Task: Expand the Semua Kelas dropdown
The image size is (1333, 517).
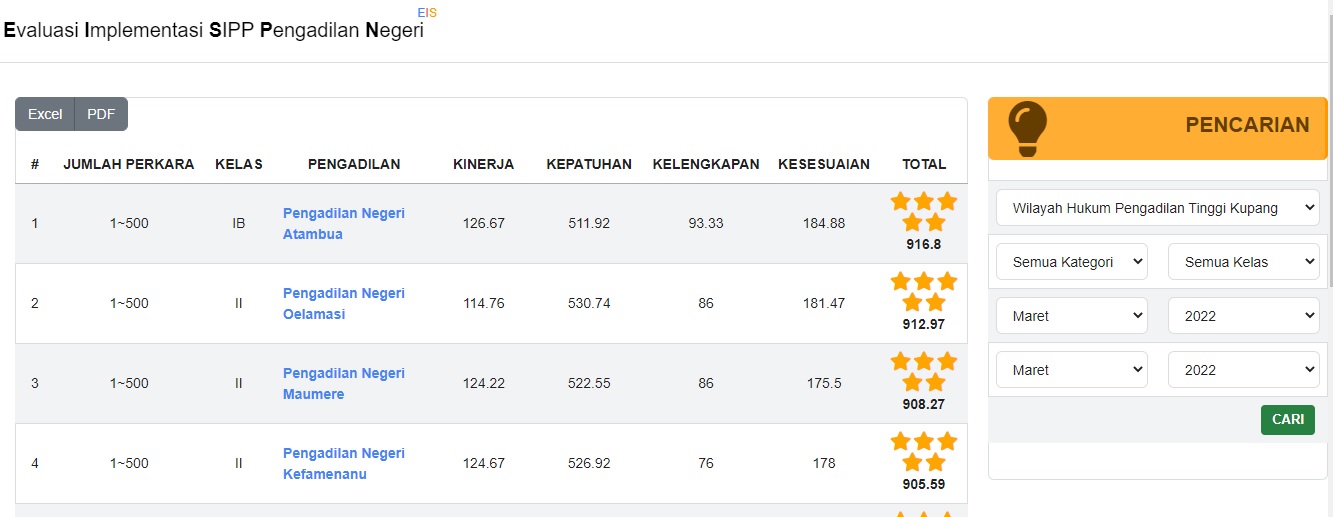Action: [x=1244, y=262]
